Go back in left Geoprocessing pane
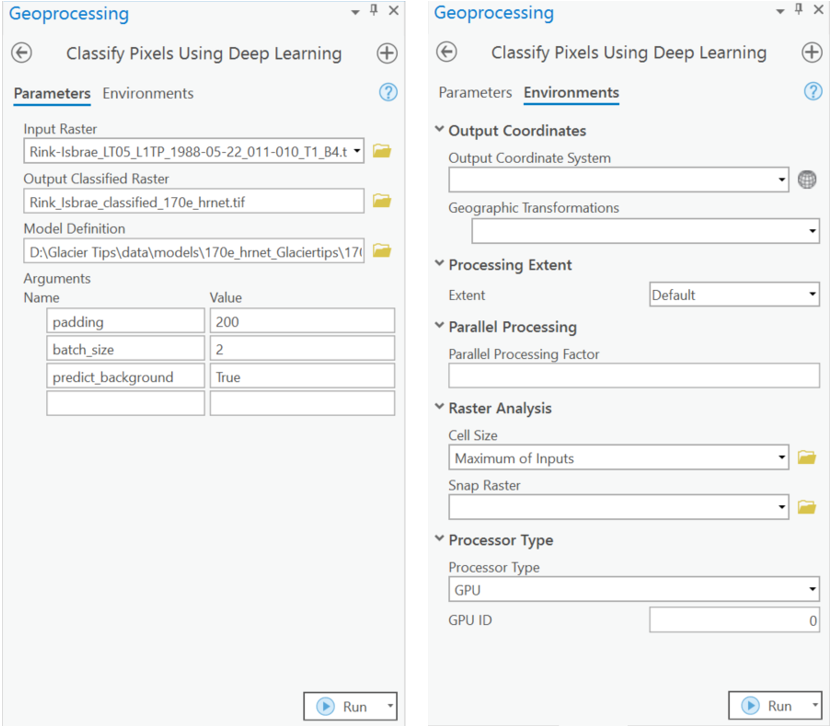The height and width of the screenshot is (726, 830). pyautogui.click(x=22, y=53)
